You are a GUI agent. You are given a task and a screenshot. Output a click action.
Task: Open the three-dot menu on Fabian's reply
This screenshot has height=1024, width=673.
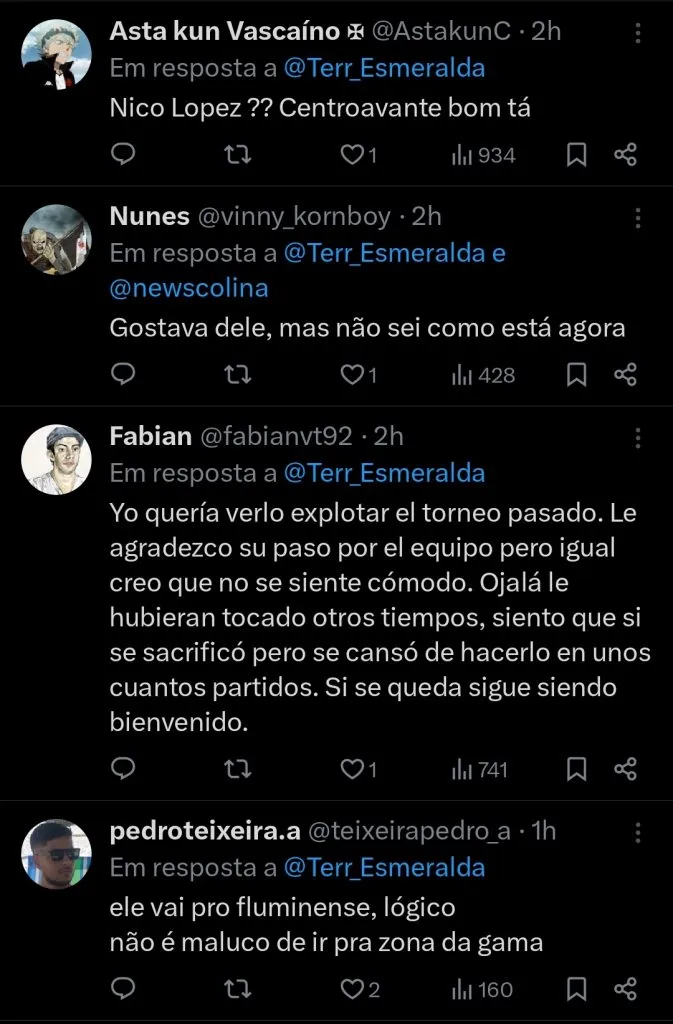(640, 436)
